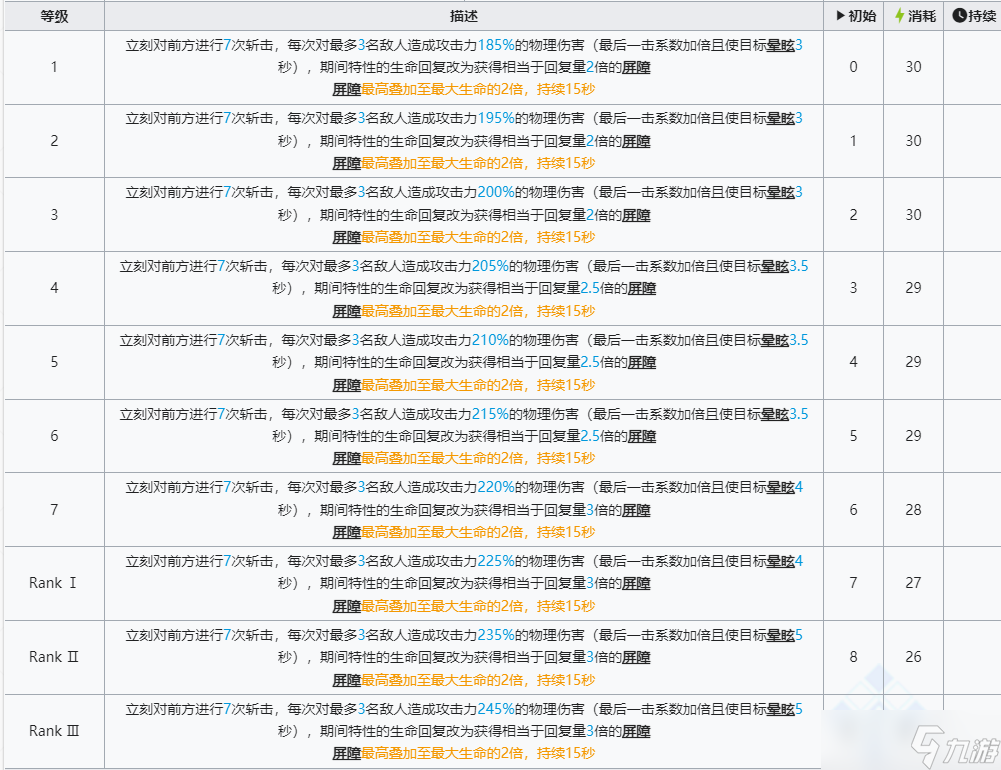Click 屏障 link after 回复量2.5倍的 in level 5 row
Image resolution: width=1001 pixels, height=770 pixels.
642,362
